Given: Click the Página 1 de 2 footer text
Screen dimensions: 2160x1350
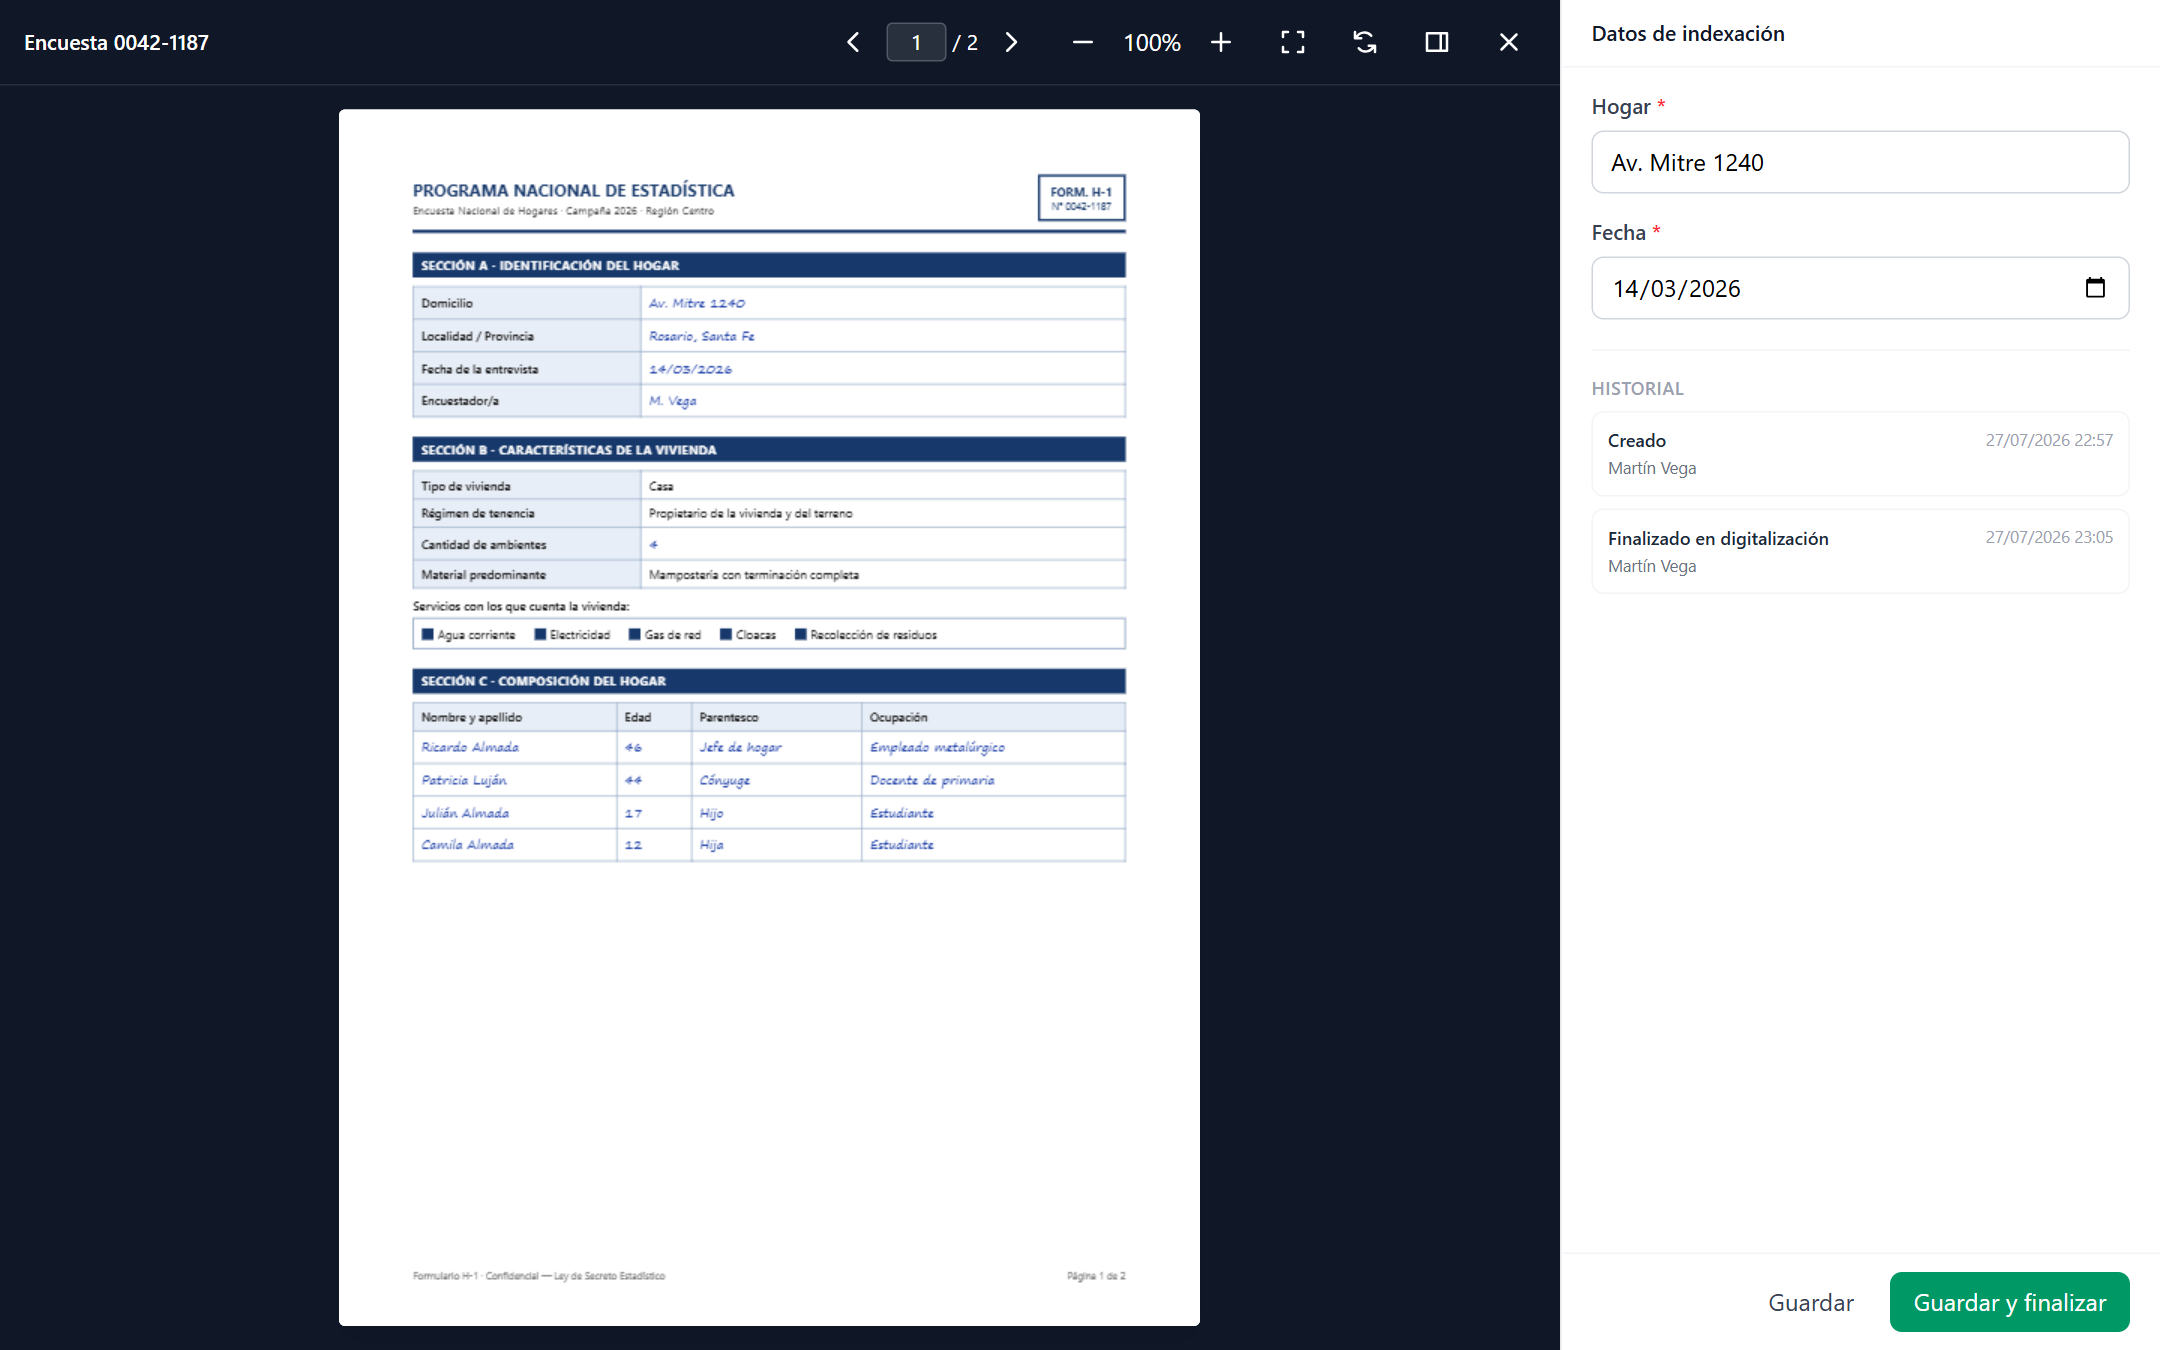Looking at the screenshot, I should (x=1096, y=1276).
